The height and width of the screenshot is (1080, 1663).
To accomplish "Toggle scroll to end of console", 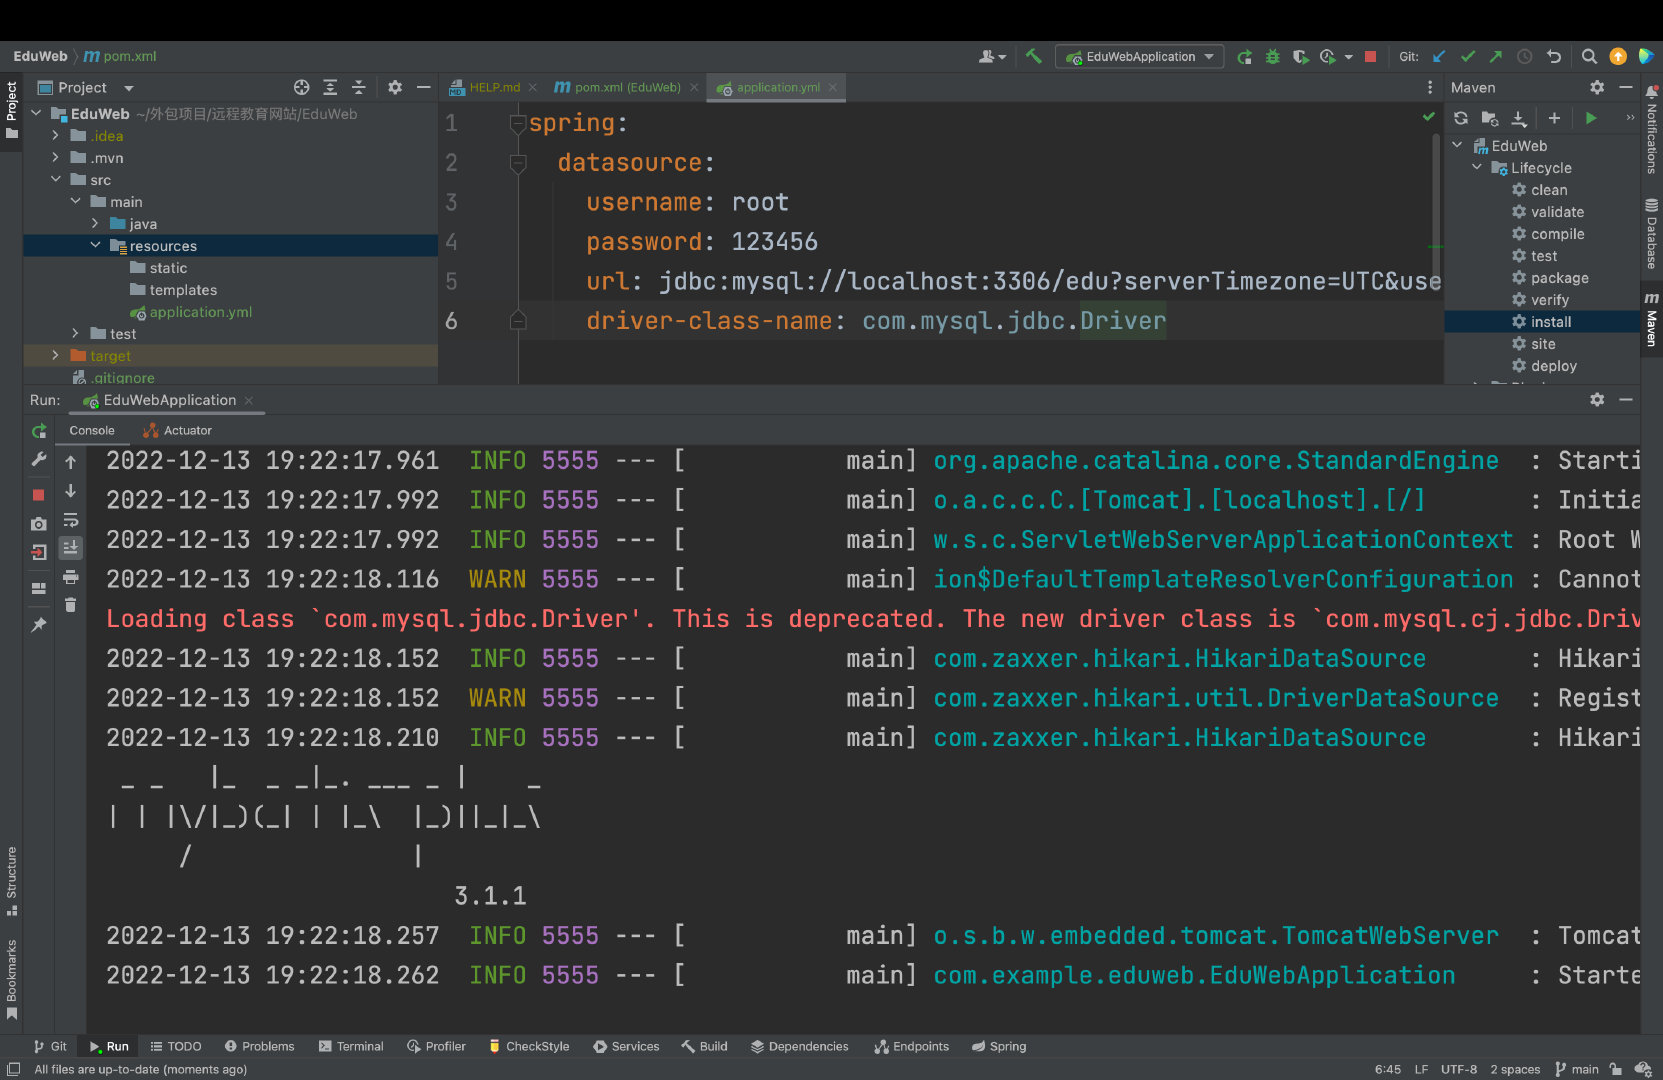I will pyautogui.click(x=71, y=548).
